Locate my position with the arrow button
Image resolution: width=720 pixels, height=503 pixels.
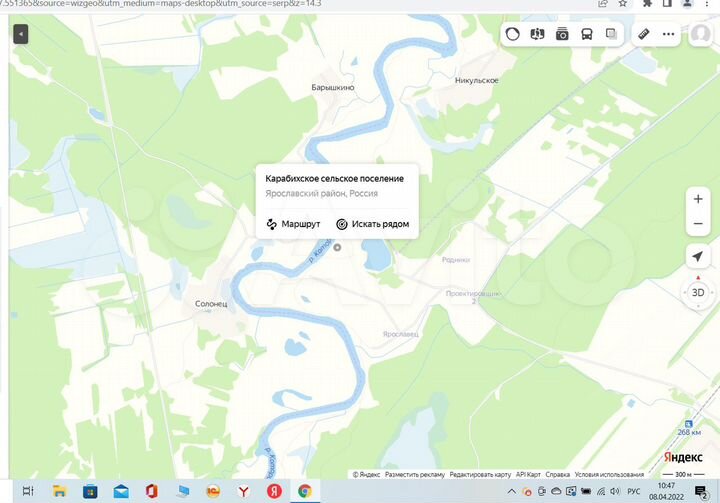tap(698, 256)
